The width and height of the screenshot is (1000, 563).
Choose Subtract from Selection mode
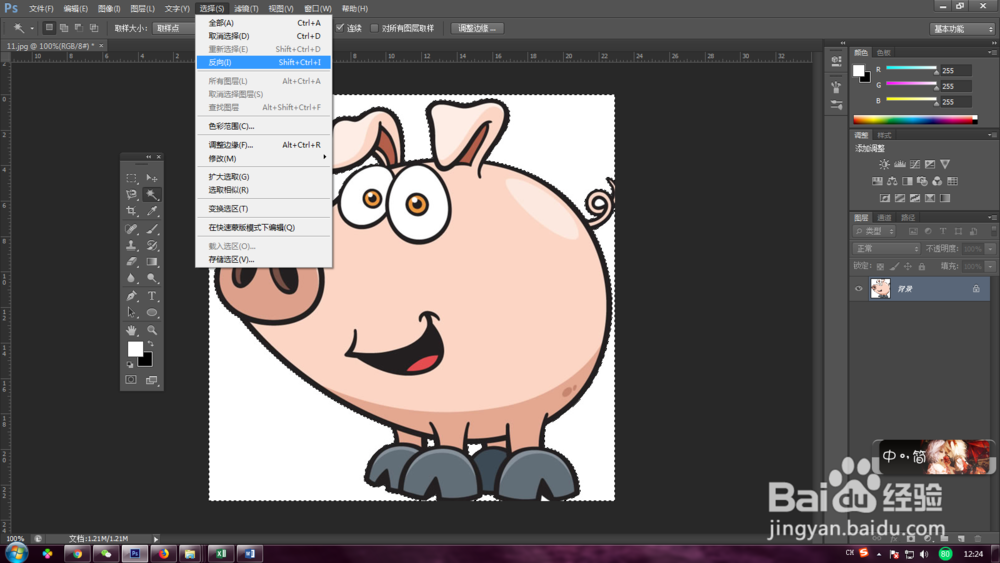(x=79, y=28)
